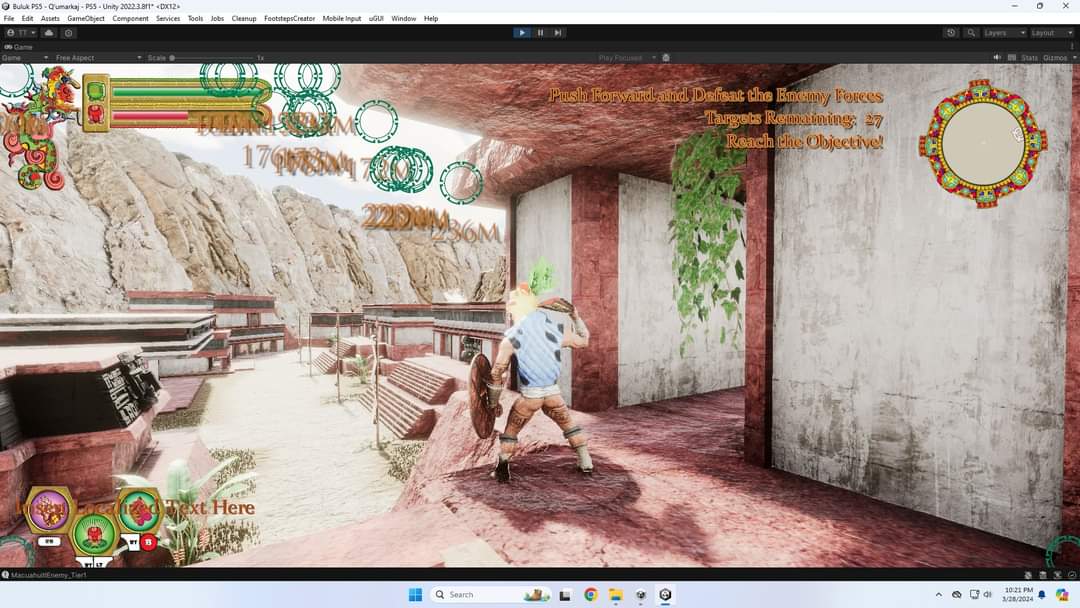Screen dimensions: 1080x608
Task: Open the Services menu
Action: pyautogui.click(x=168, y=19)
